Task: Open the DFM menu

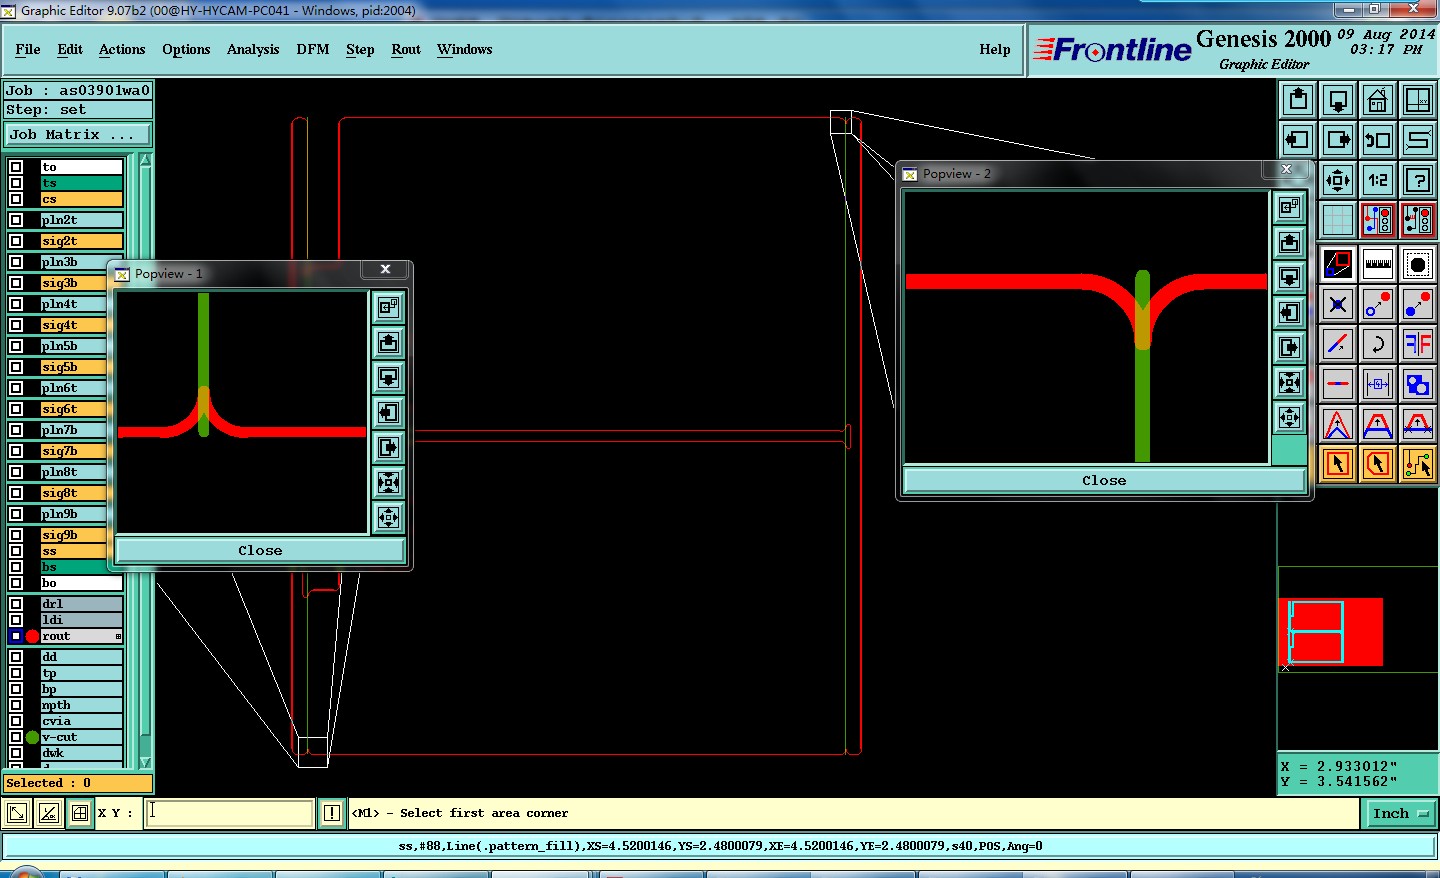Action: pyautogui.click(x=313, y=49)
